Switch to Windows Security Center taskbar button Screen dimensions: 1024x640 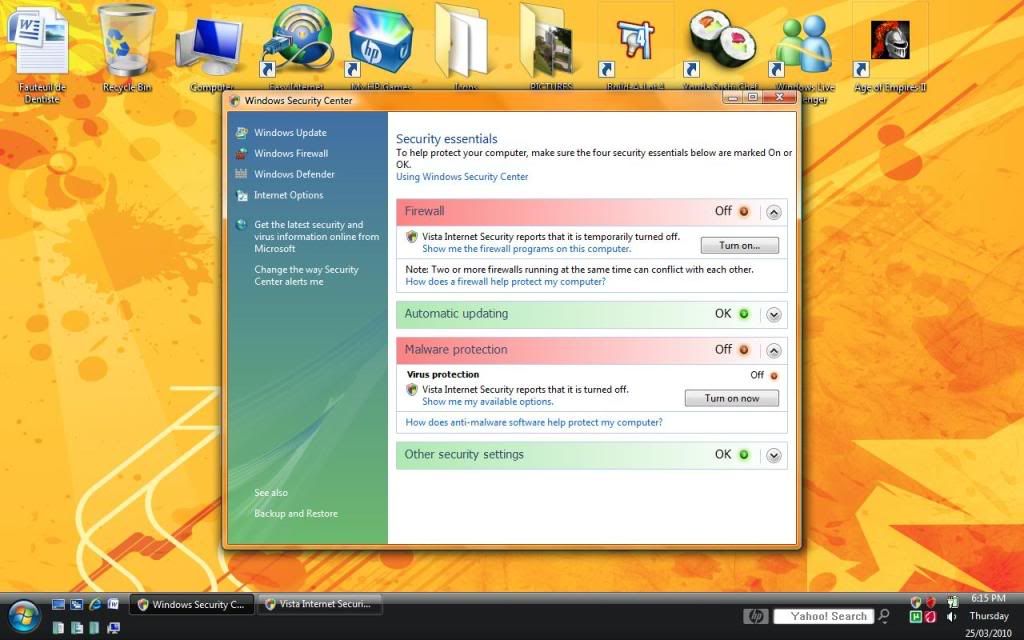191,605
